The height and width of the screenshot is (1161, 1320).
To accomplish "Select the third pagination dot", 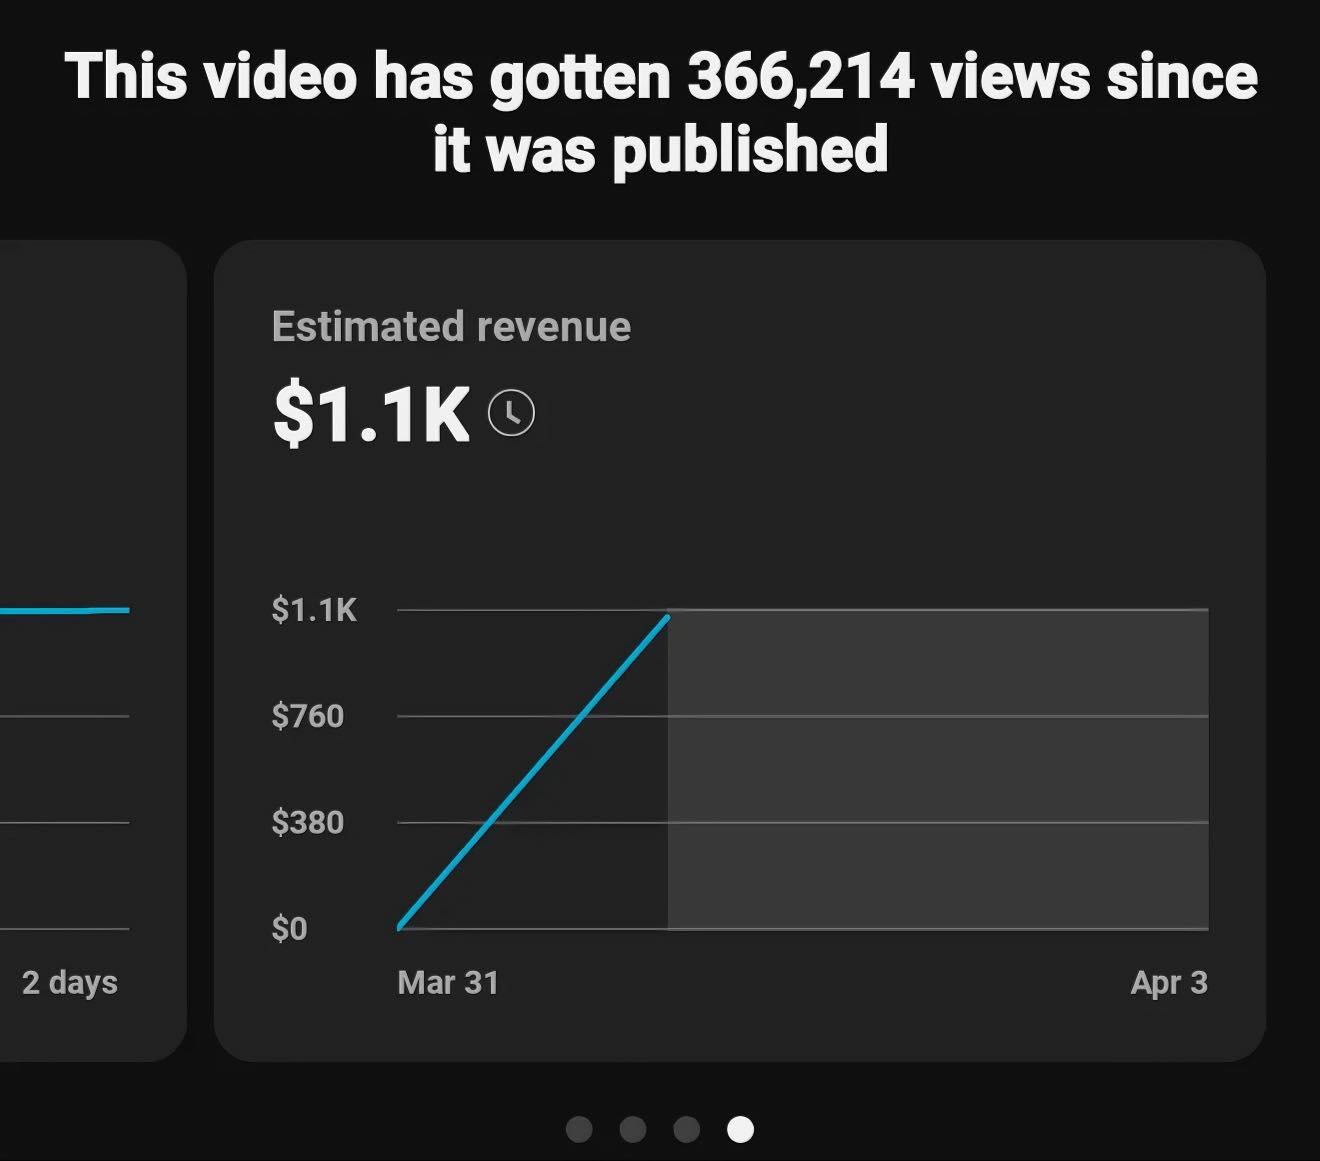I will click(x=686, y=1129).
